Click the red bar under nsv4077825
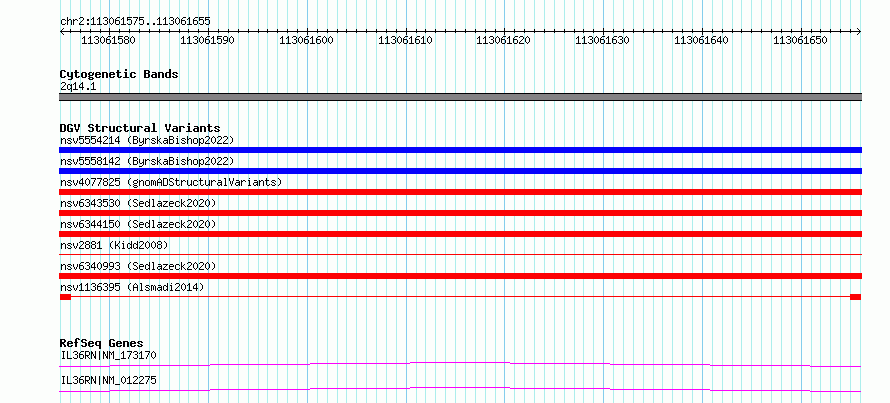Screen dimensions: 890x403 point(460,192)
